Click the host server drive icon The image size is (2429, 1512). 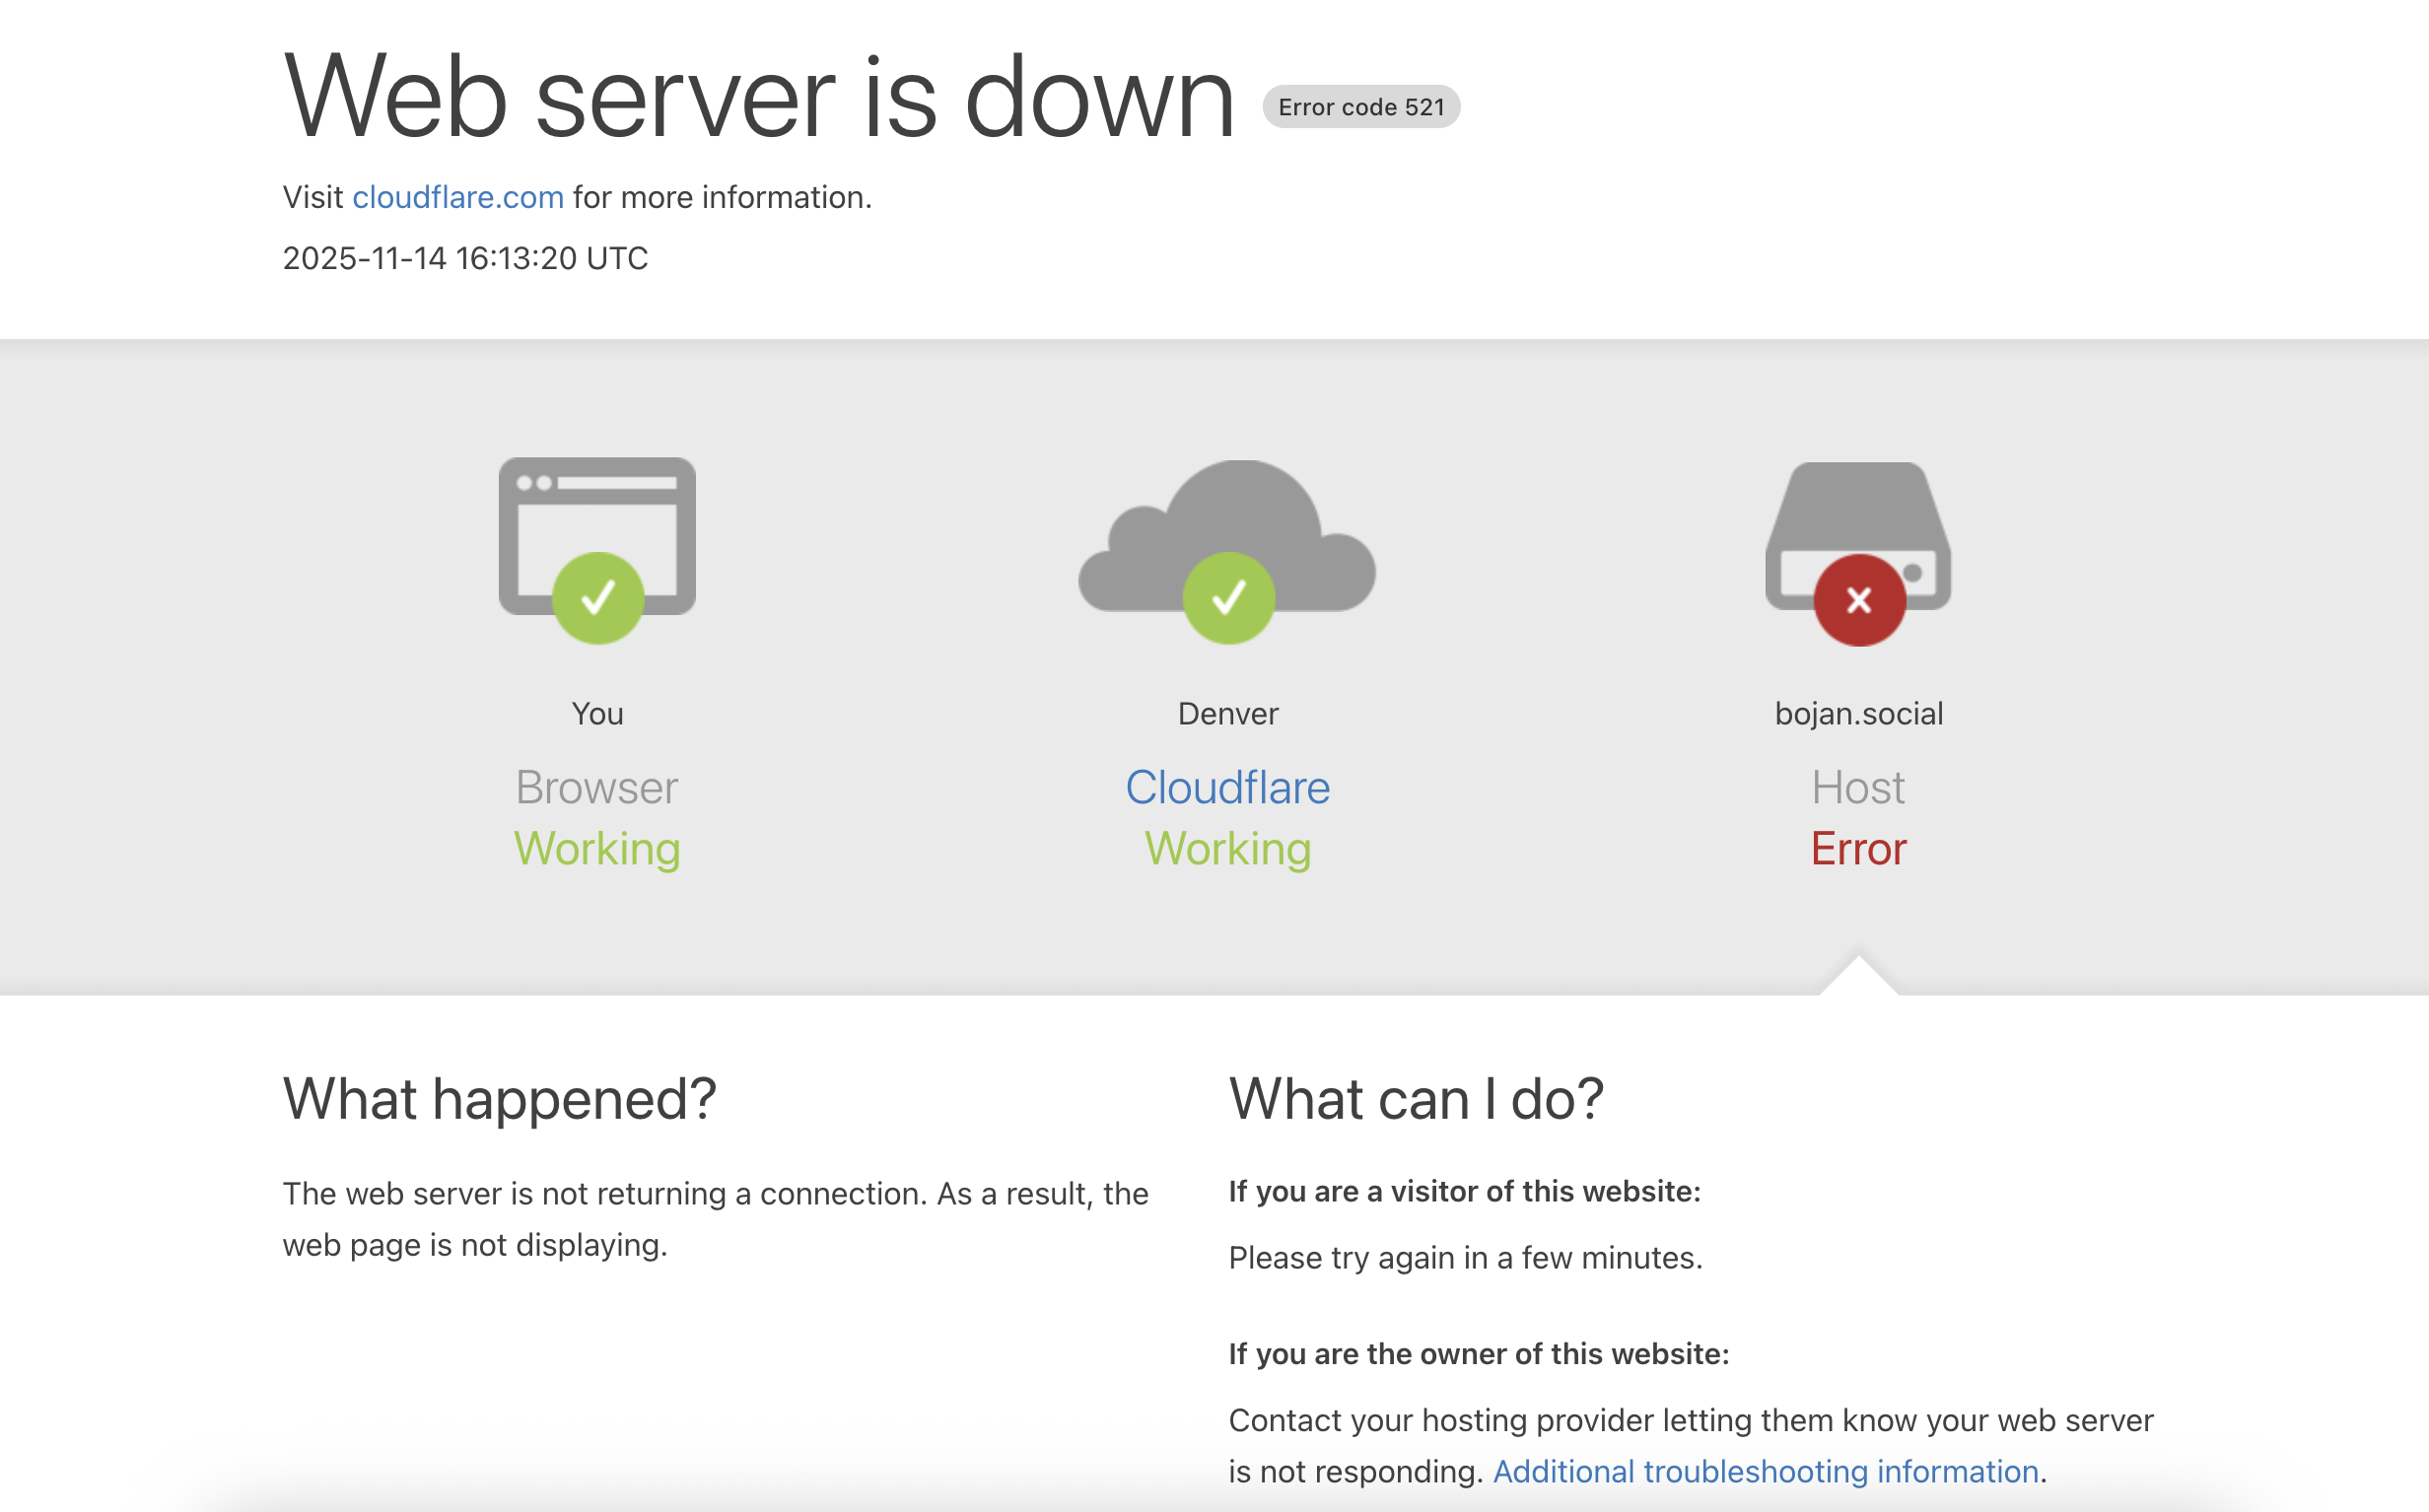click(x=1858, y=510)
